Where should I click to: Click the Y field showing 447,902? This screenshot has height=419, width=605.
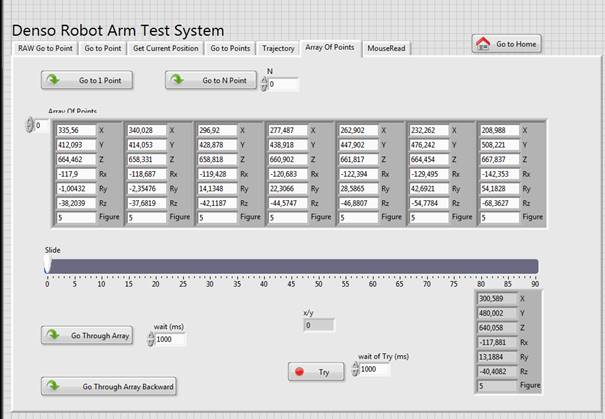tap(358, 145)
